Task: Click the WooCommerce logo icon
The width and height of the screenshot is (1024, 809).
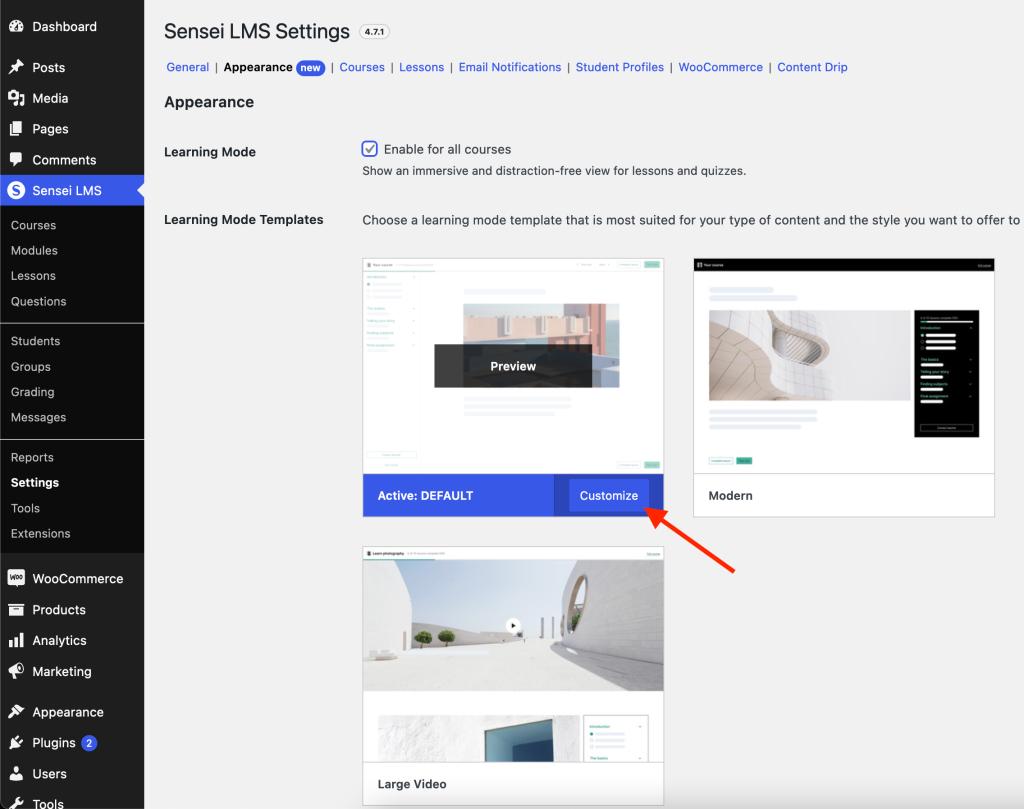Action: tap(16, 578)
